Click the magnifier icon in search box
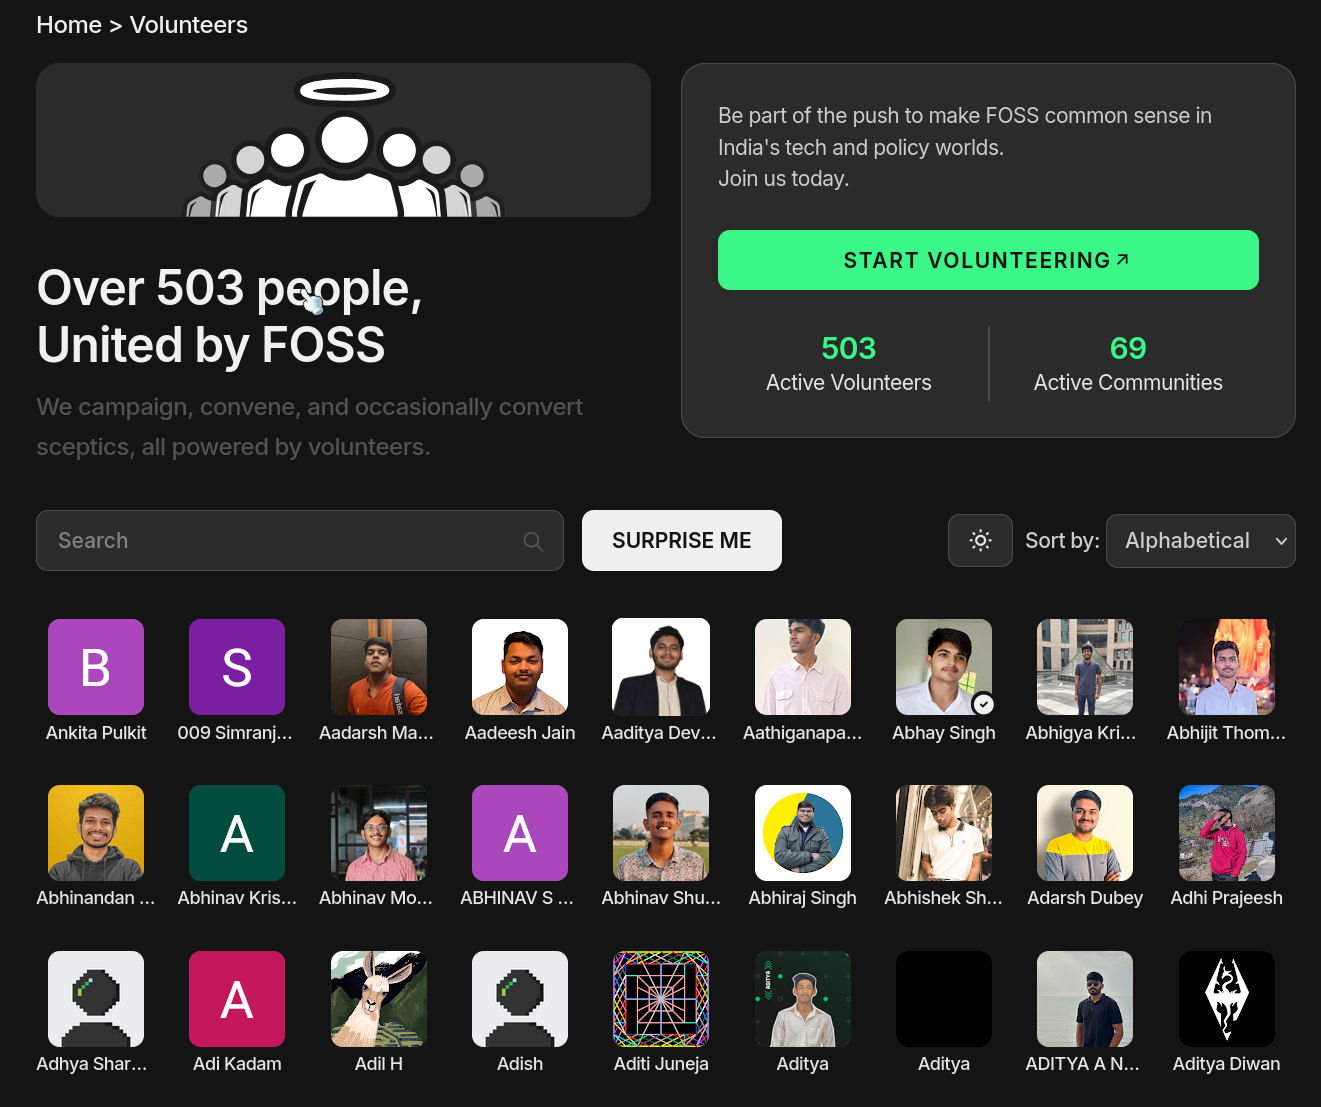This screenshot has height=1107, width=1321. tap(533, 541)
